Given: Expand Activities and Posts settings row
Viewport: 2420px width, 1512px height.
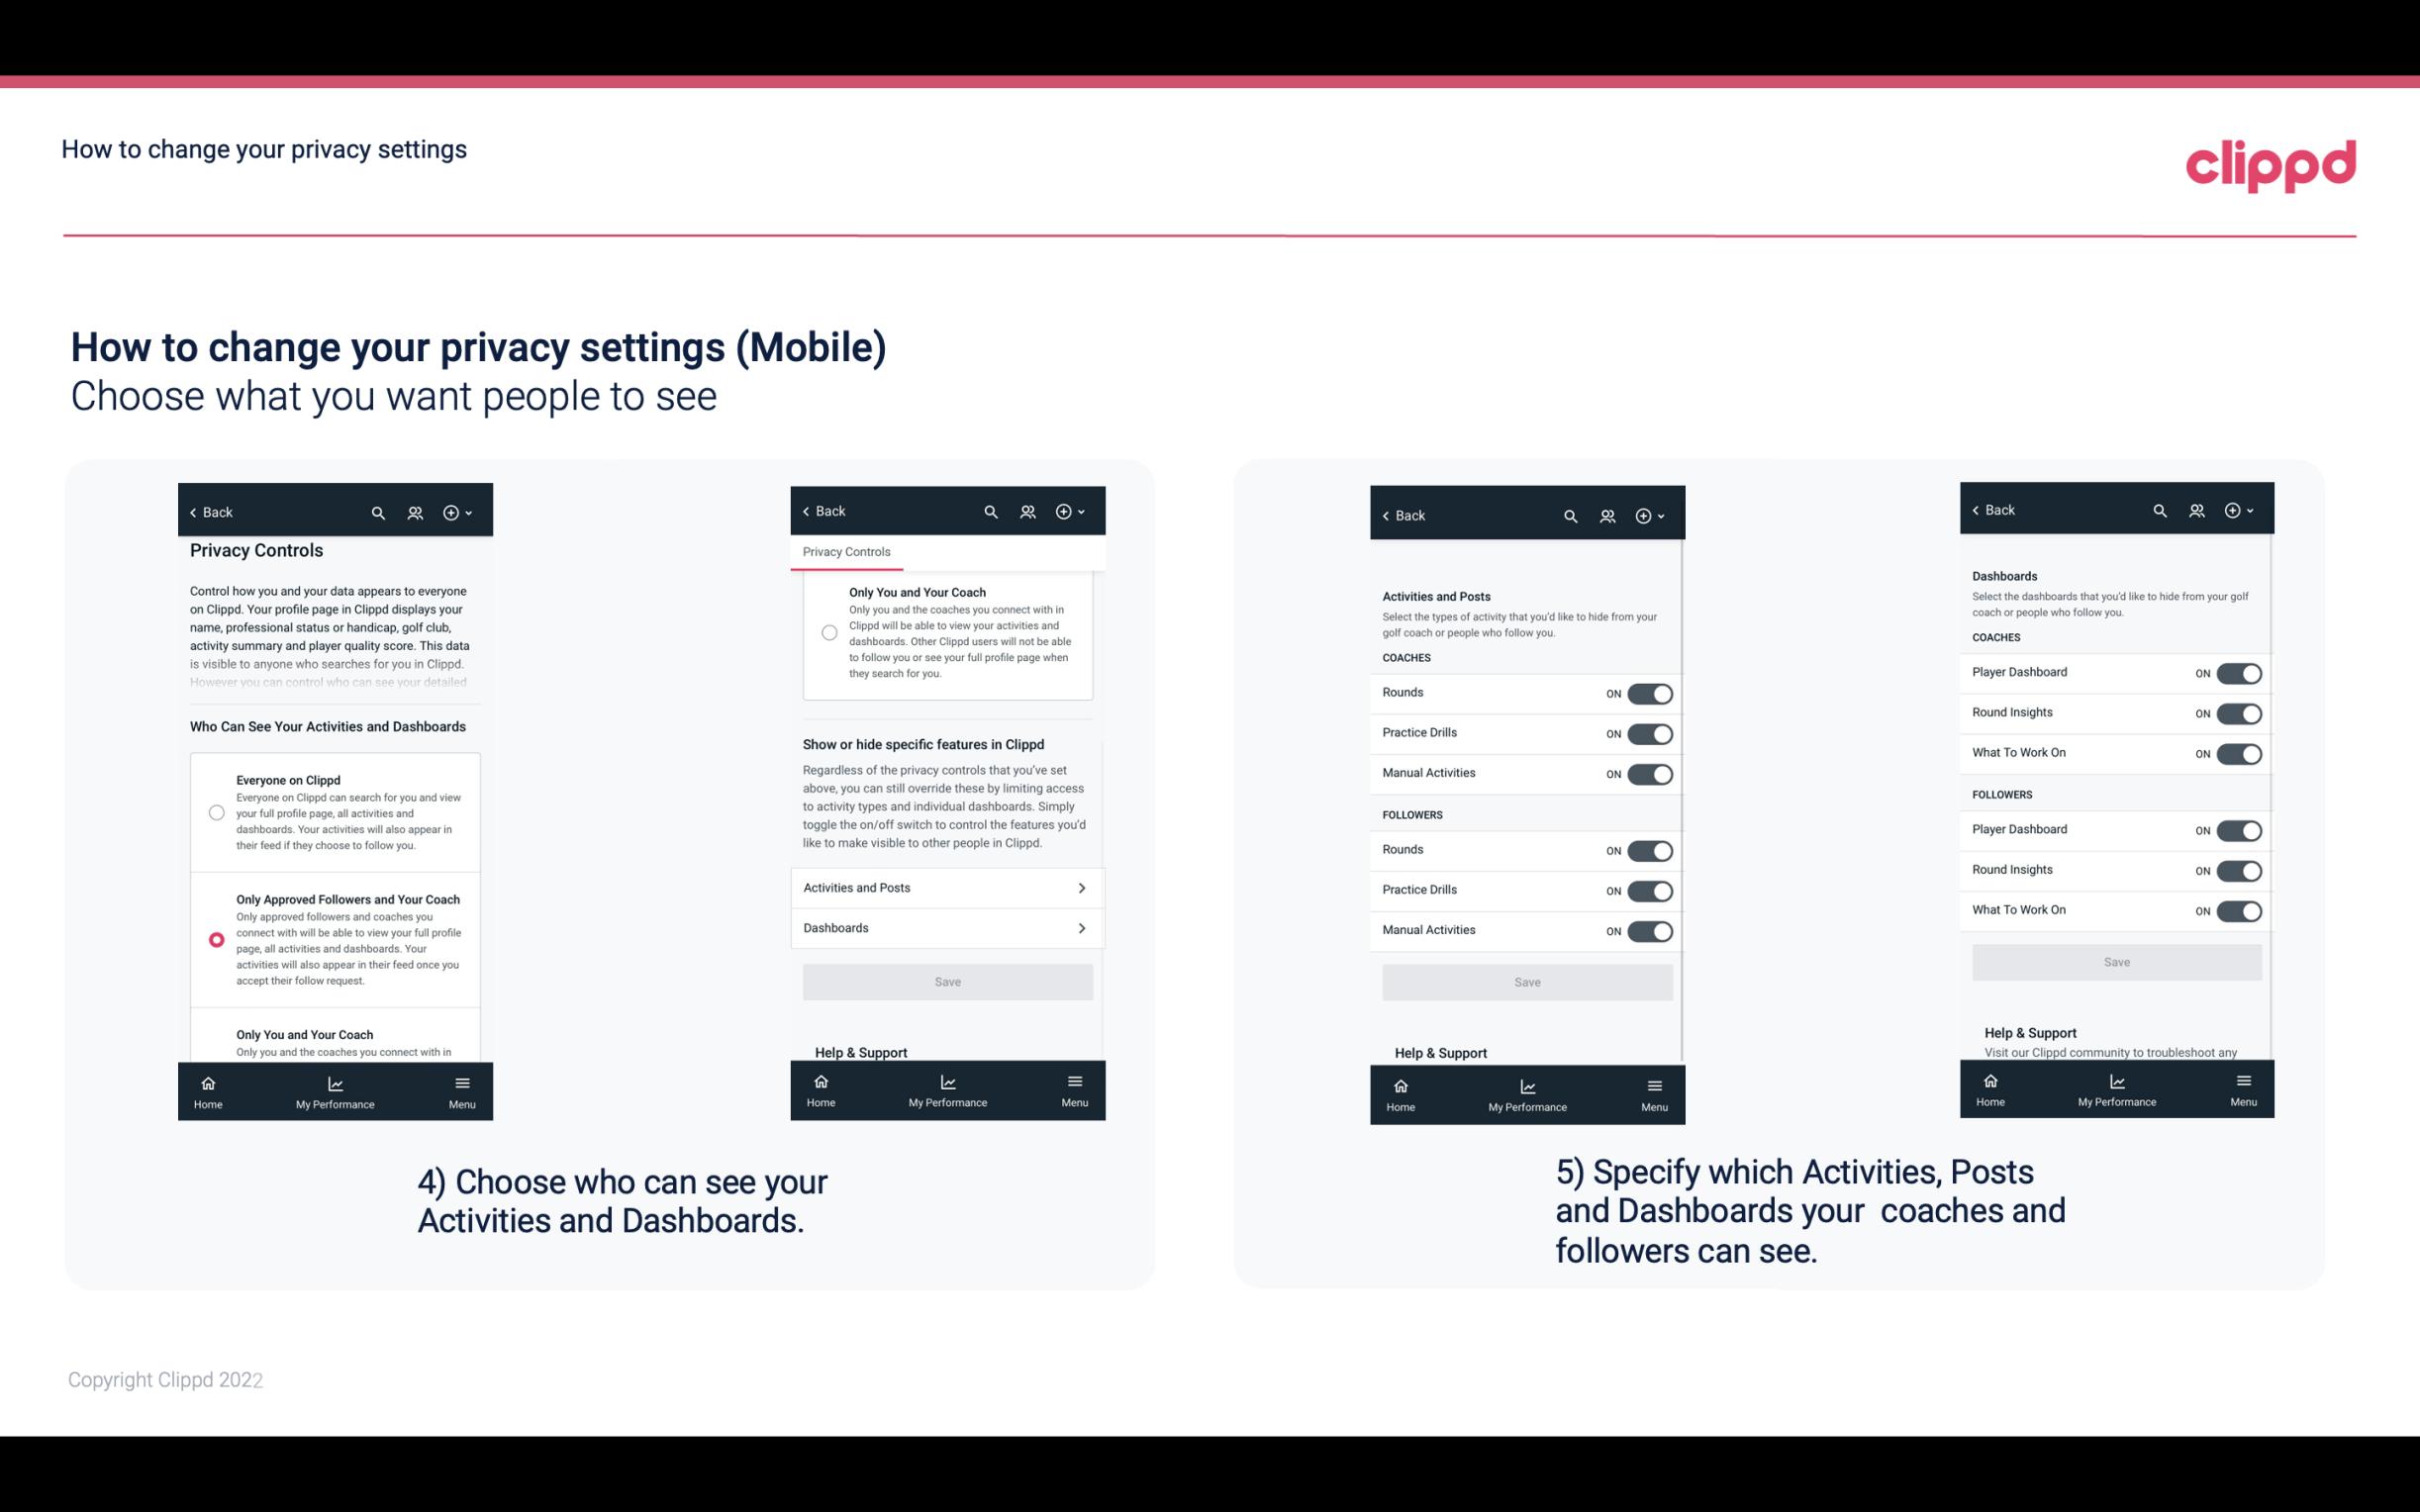Looking at the screenshot, I should pyautogui.click(x=946, y=887).
